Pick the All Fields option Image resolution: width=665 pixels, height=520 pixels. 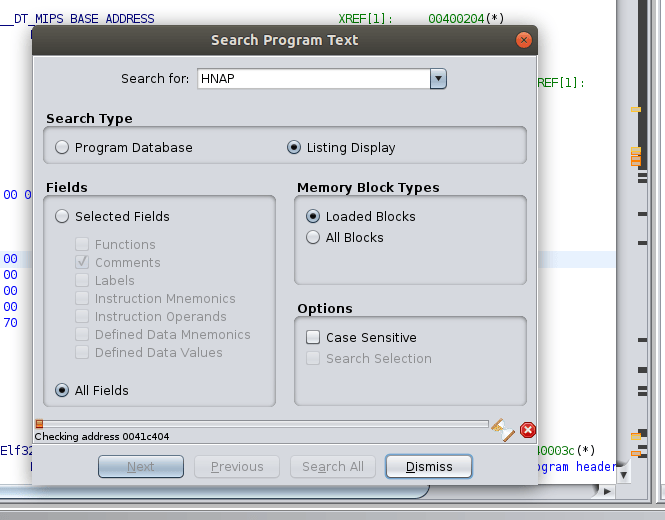63,390
